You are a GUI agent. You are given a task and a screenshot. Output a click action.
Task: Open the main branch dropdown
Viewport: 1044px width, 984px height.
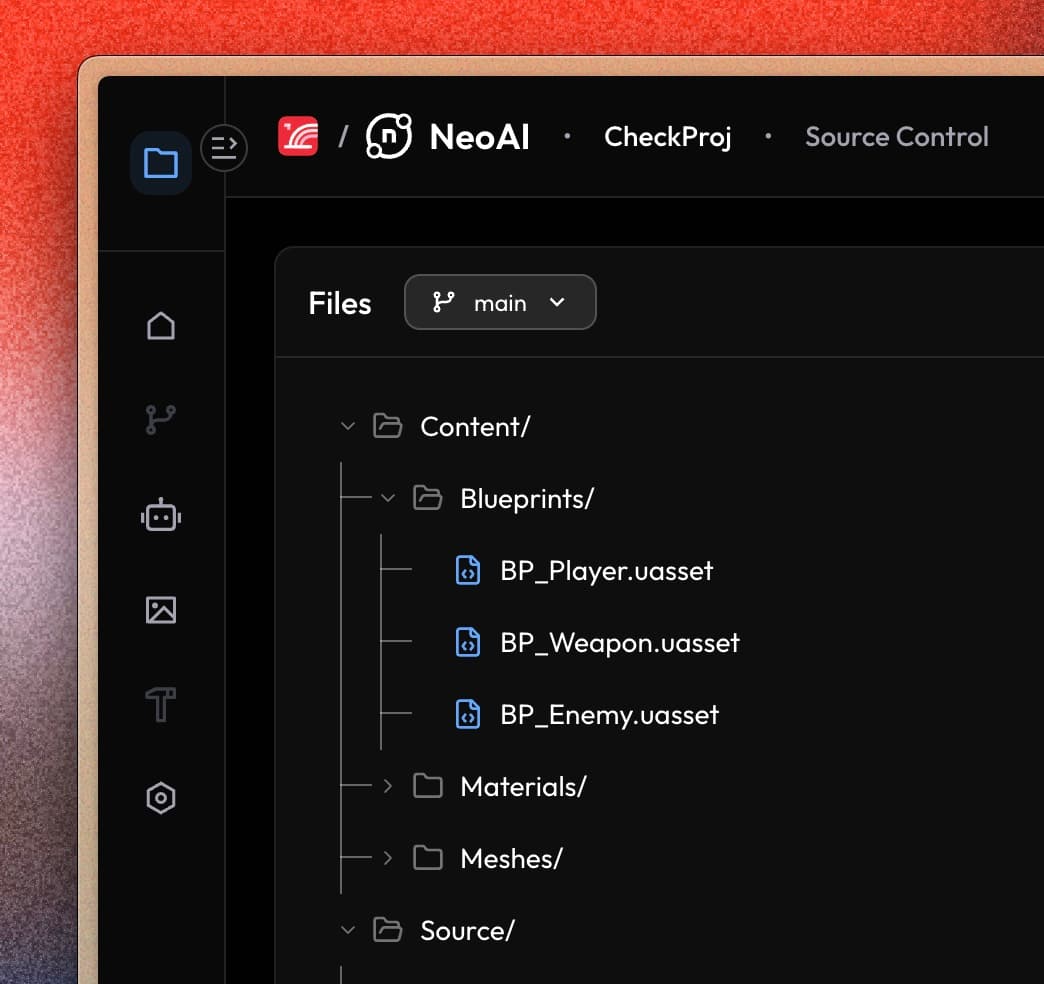(x=500, y=303)
